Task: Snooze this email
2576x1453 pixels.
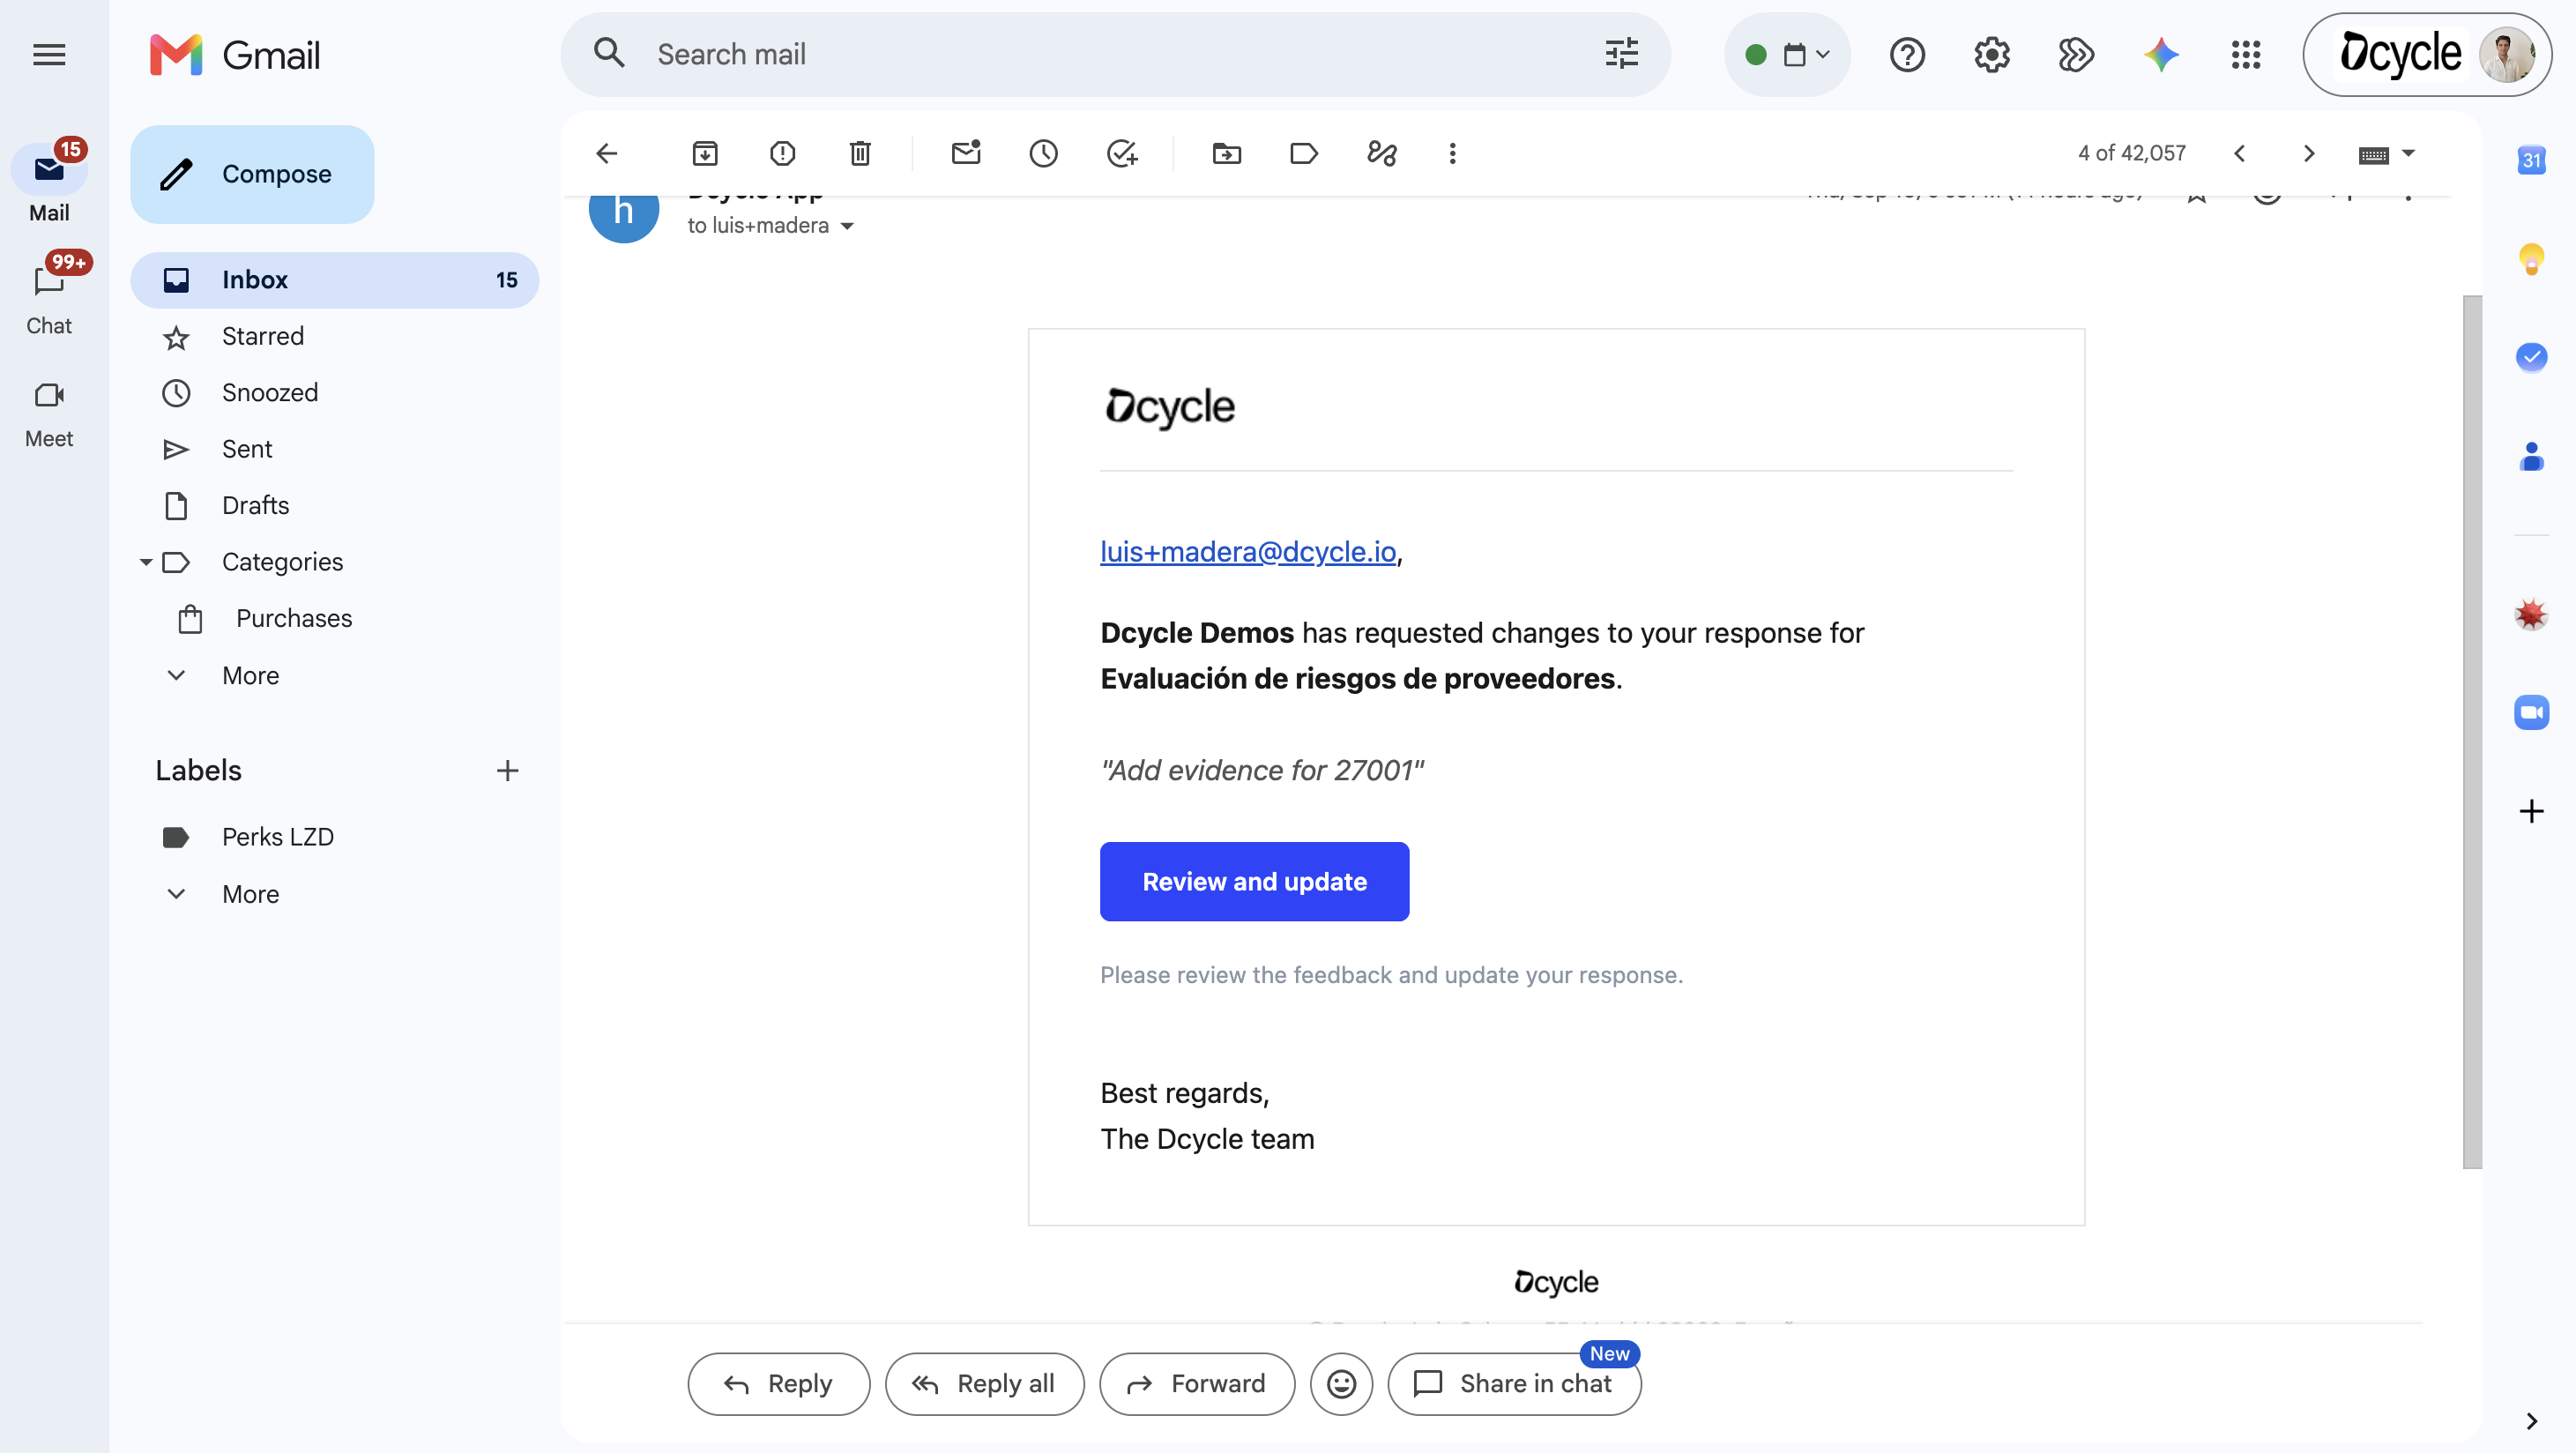Action: click(x=1043, y=153)
